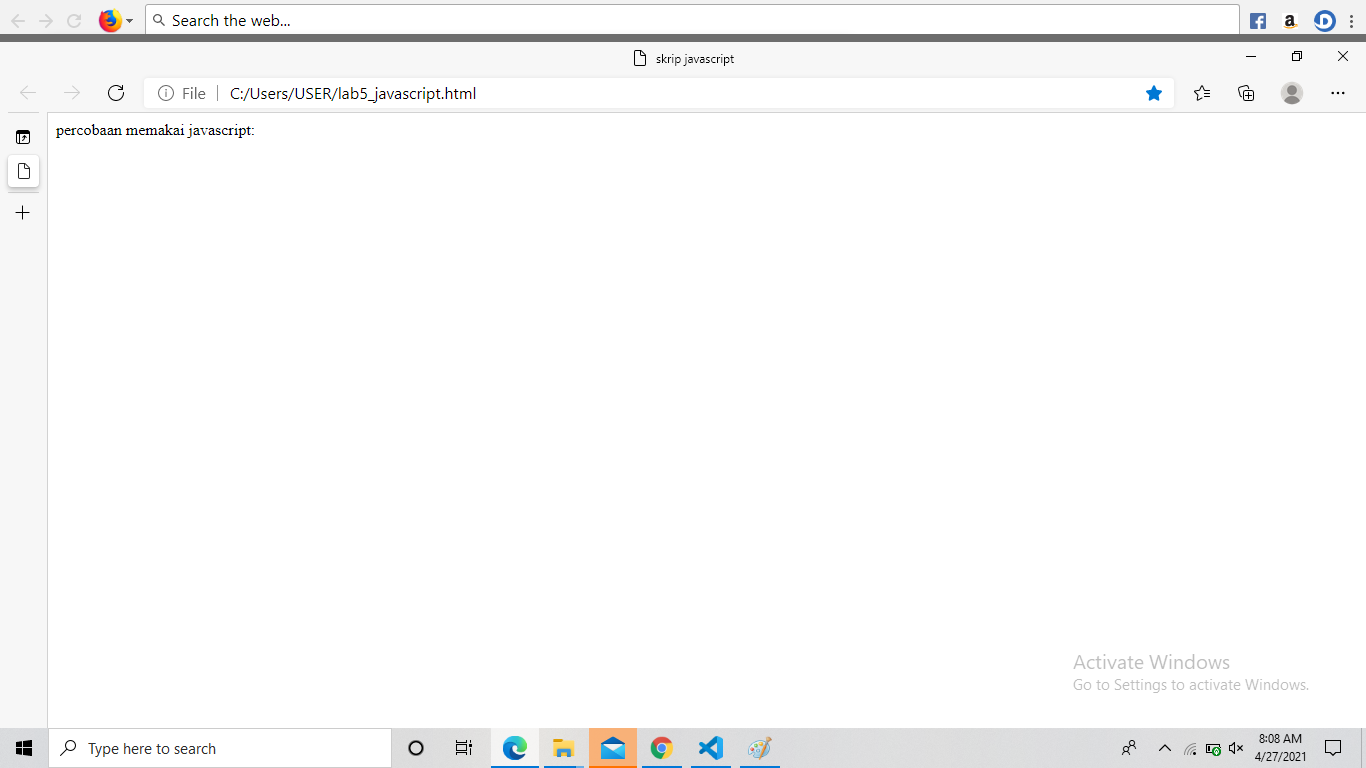Open the Mail app from the taskbar

(613, 747)
